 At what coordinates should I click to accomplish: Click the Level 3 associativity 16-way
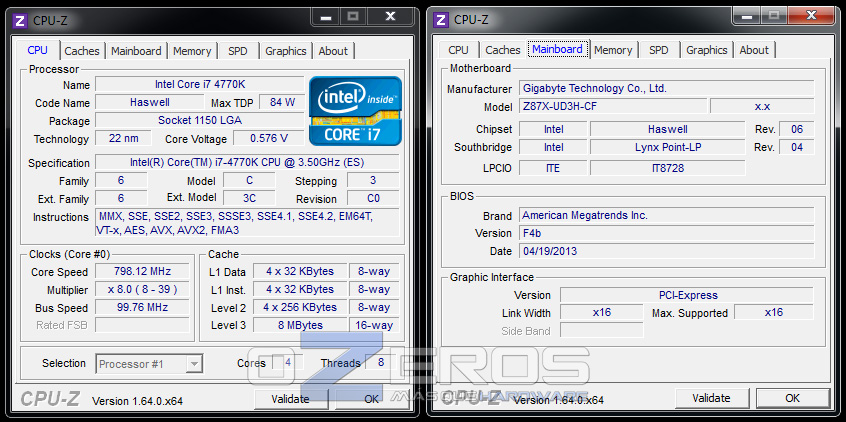[x=374, y=325]
